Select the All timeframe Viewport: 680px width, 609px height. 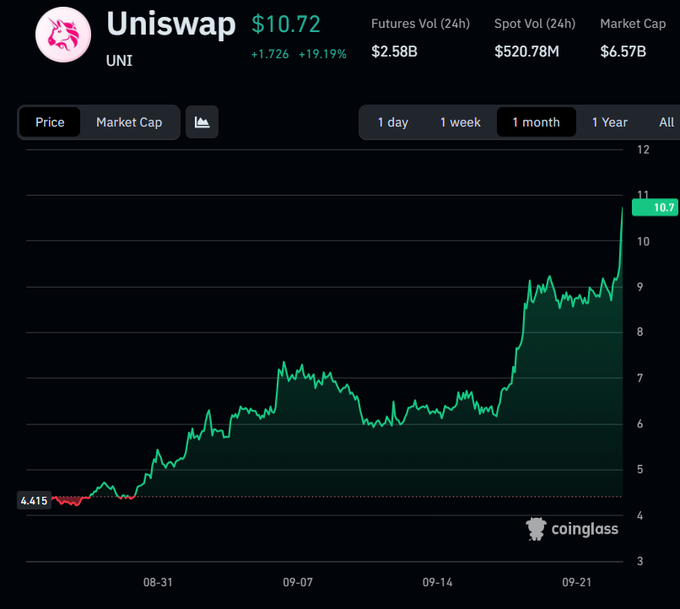tap(667, 122)
